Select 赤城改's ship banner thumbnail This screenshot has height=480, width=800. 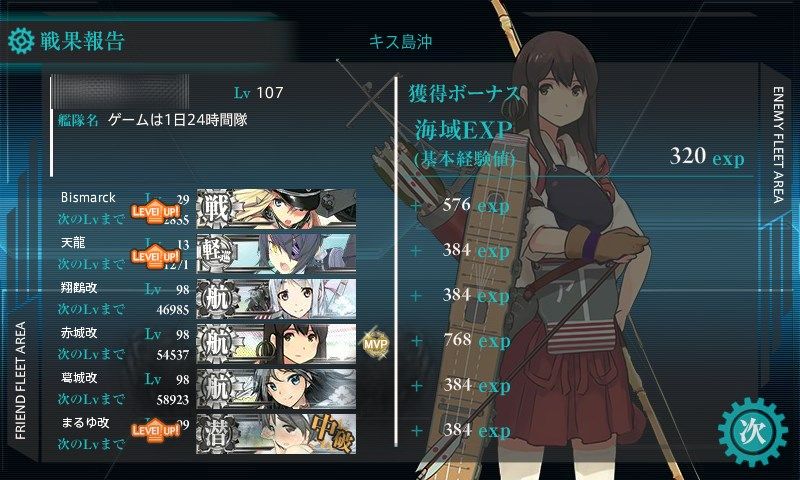(x=277, y=343)
